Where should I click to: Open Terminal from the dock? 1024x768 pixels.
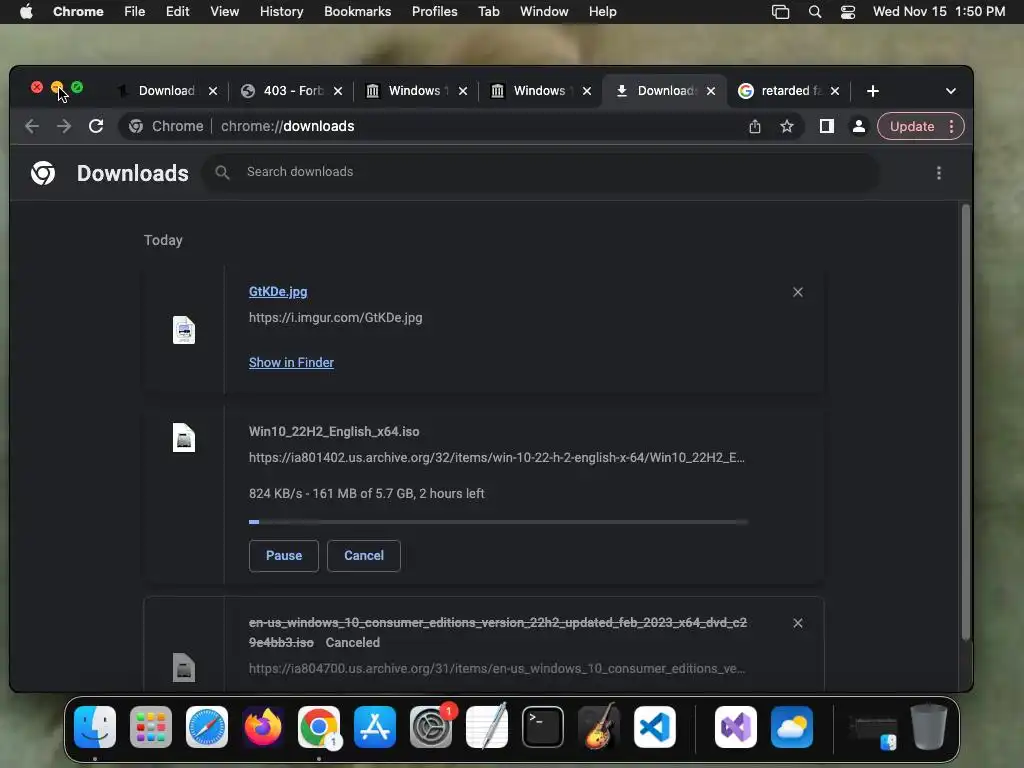point(543,727)
